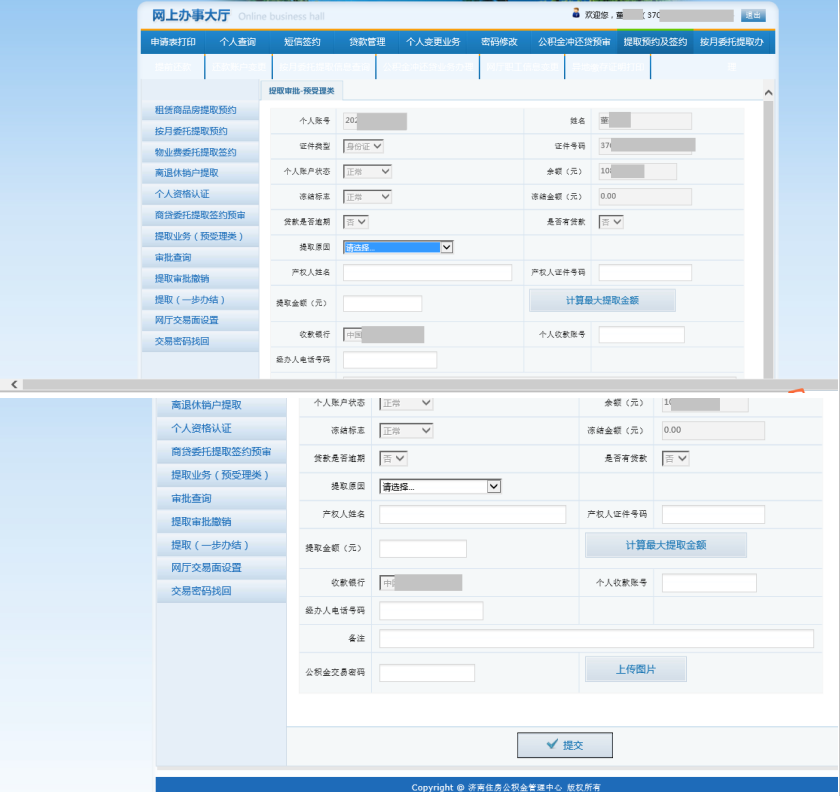This screenshot has width=840, height=796.
Task: Click the 备注 remarks input field
Action: [596, 639]
